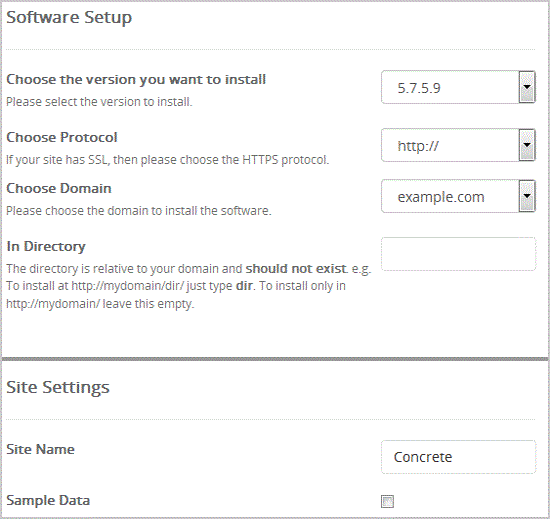Click the 'Please select the version to install' hint

tap(99, 102)
